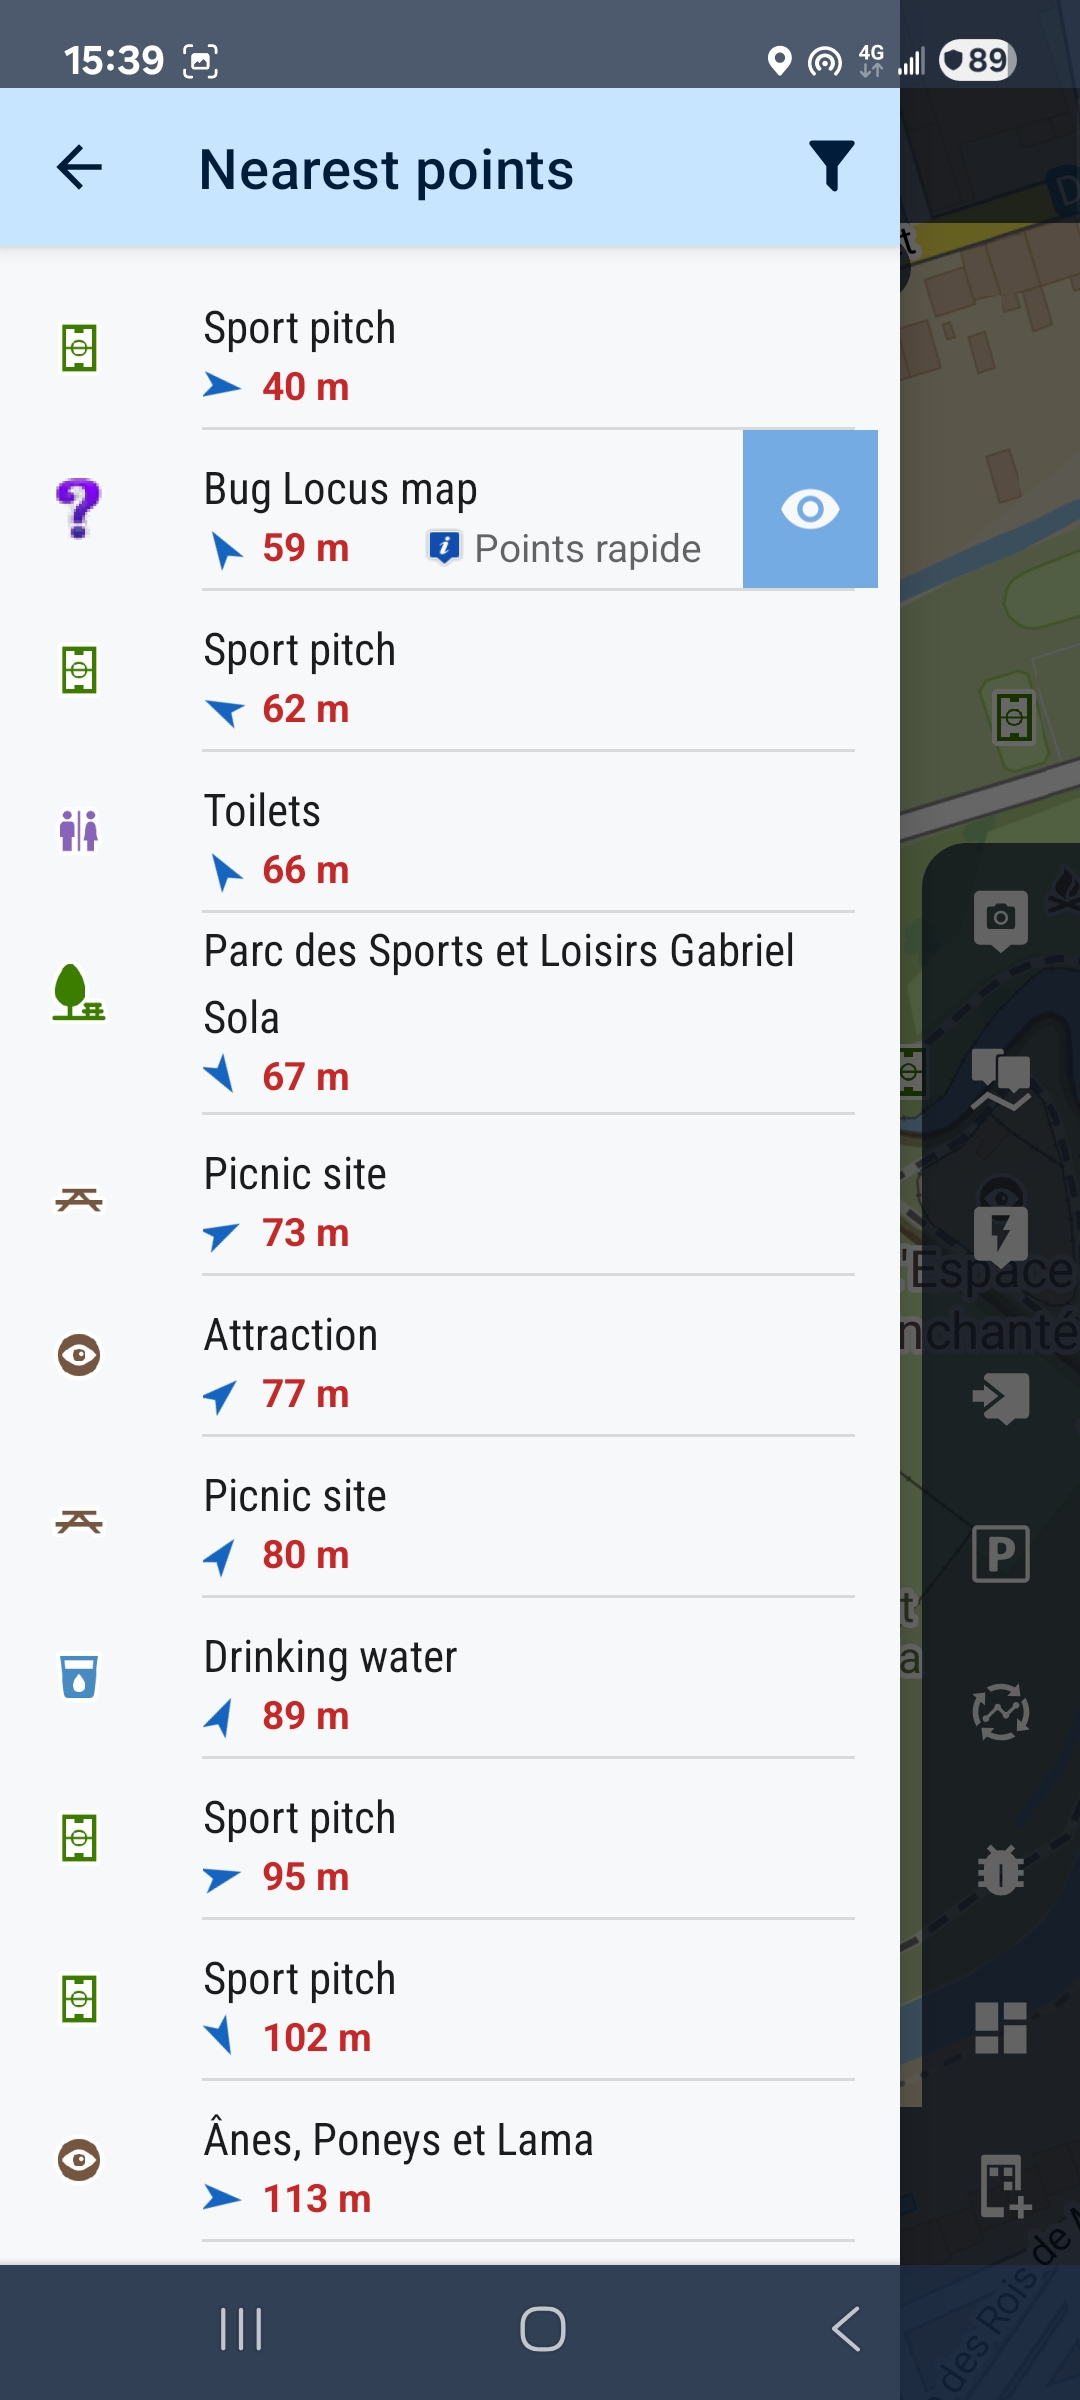Screen dimensions: 1080x2400
Task: Tap the Drinking water cup icon
Action: tap(79, 1676)
